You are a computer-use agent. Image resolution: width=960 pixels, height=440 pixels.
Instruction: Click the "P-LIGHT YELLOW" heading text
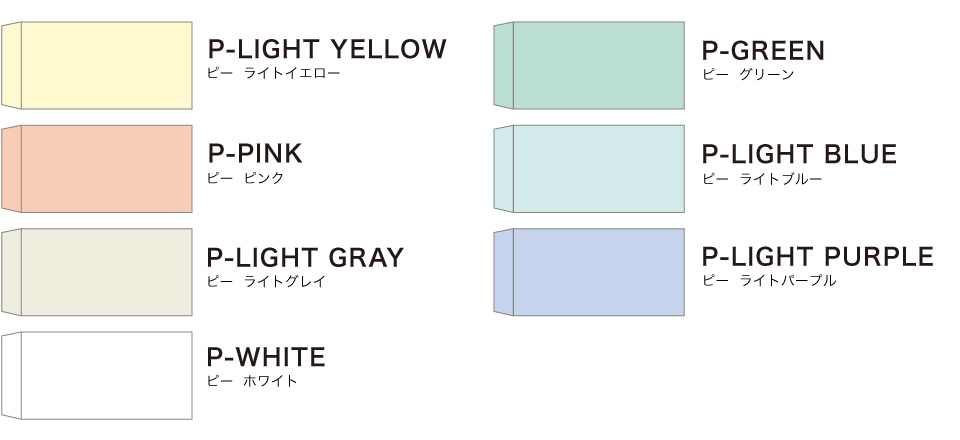pos(327,49)
